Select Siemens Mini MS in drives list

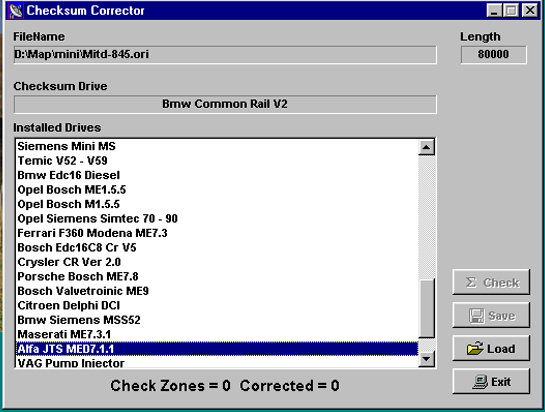coord(218,146)
